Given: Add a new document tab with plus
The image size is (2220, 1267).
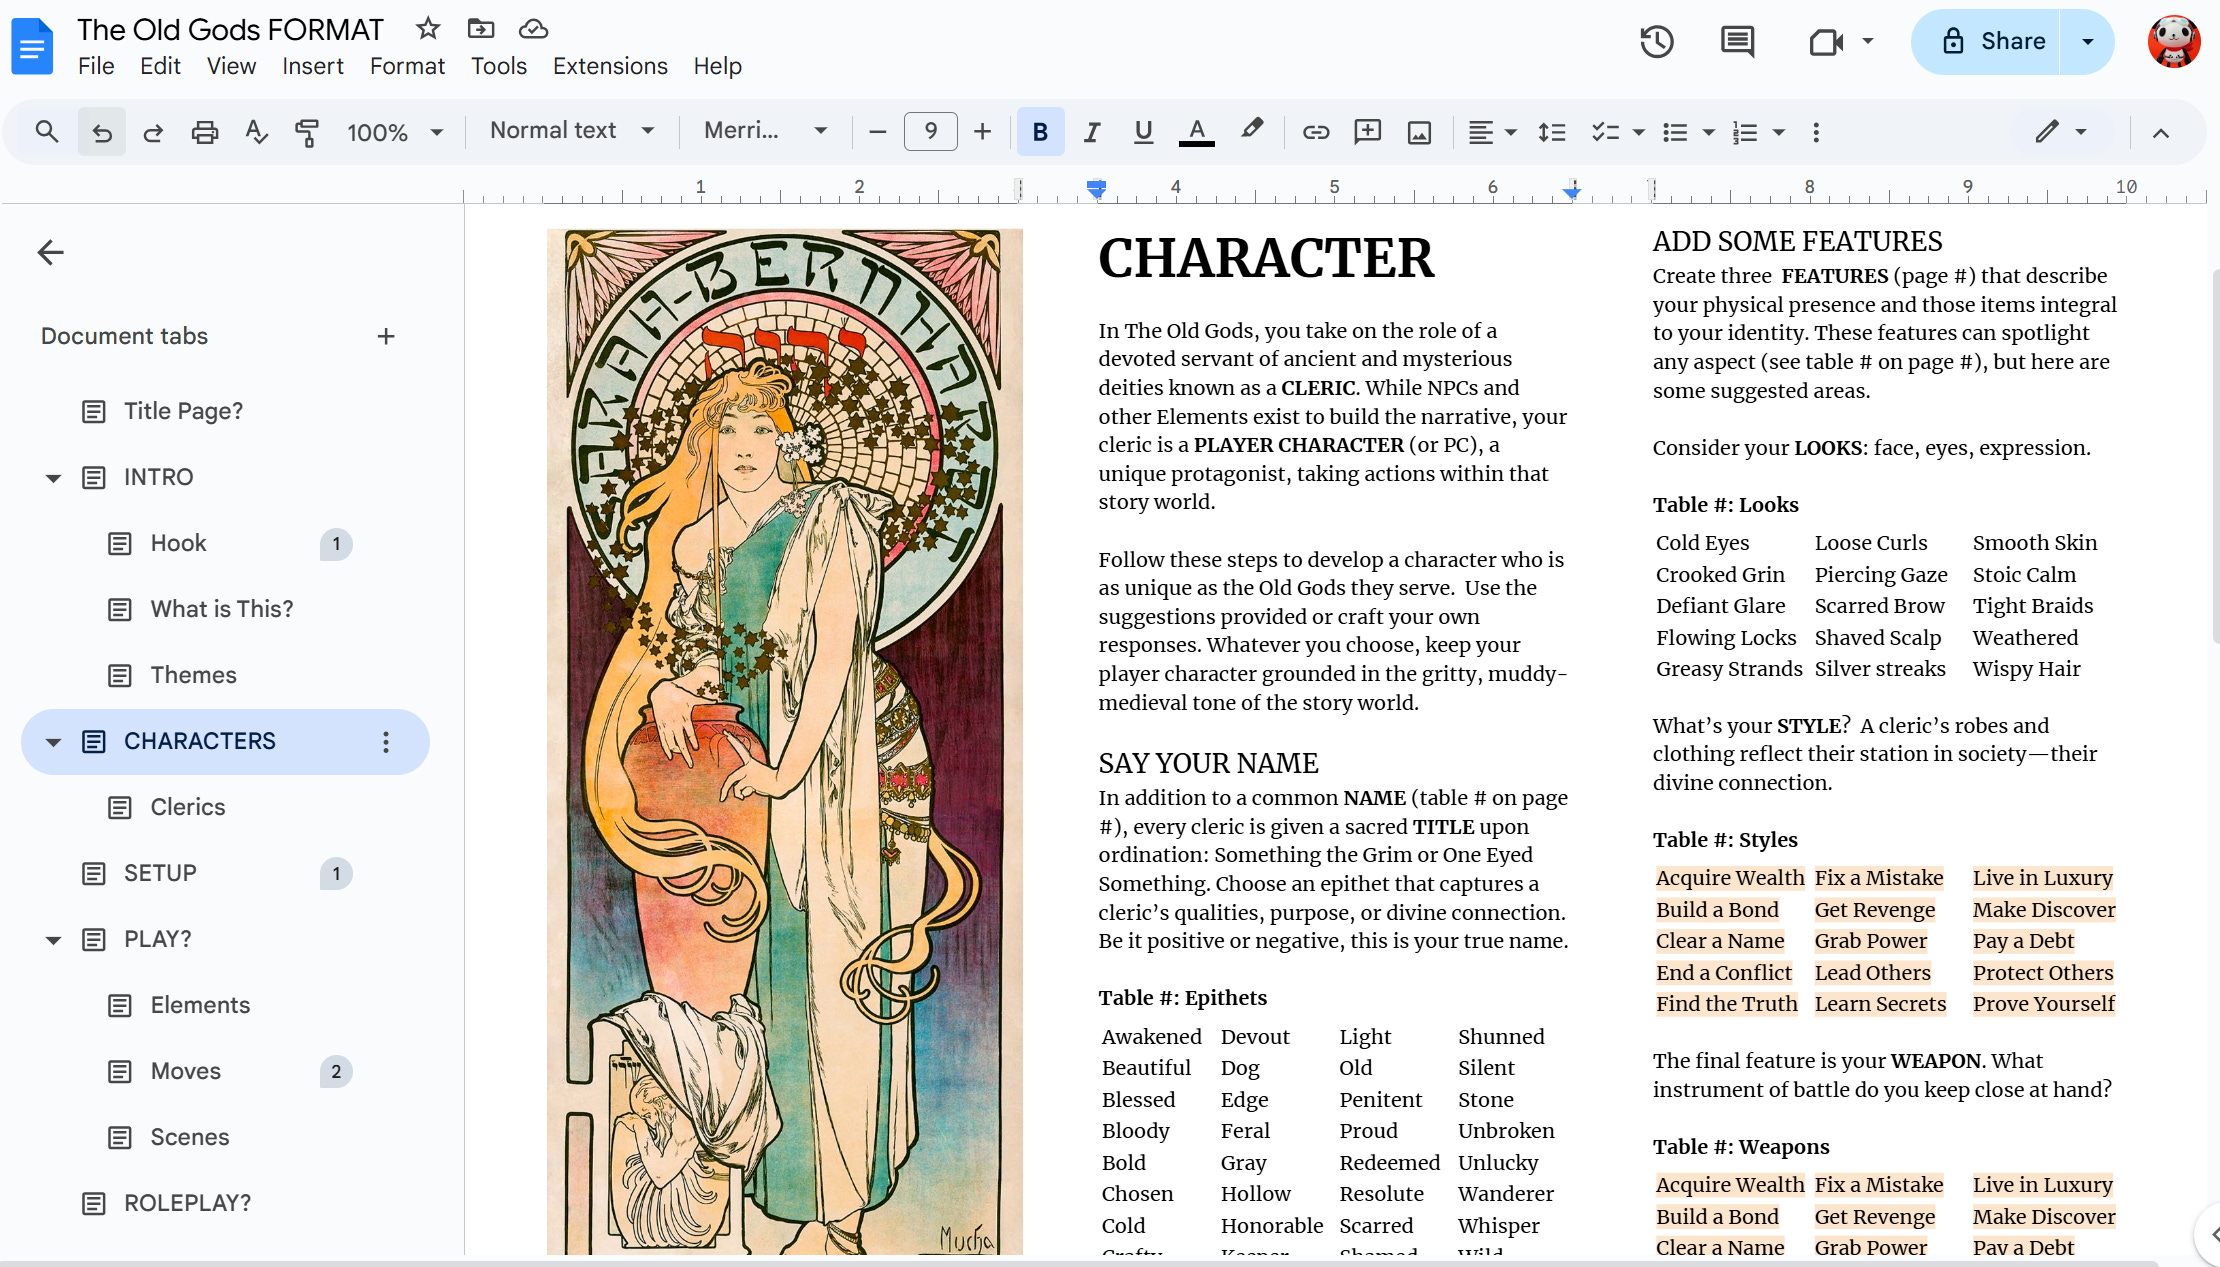Looking at the screenshot, I should coord(386,336).
